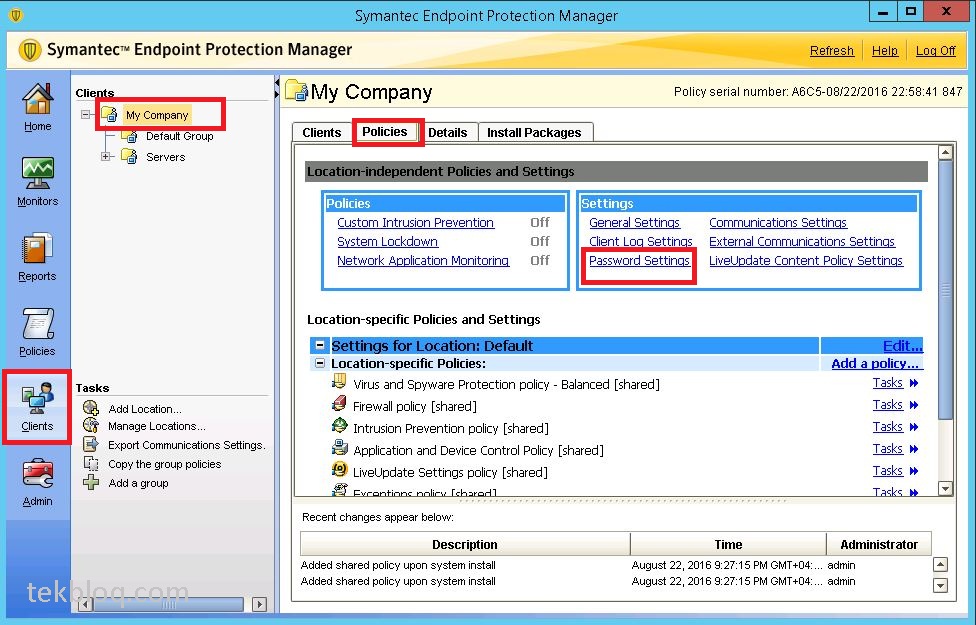The image size is (976, 625).
Task: Click the Refresh link
Action: 832,50
